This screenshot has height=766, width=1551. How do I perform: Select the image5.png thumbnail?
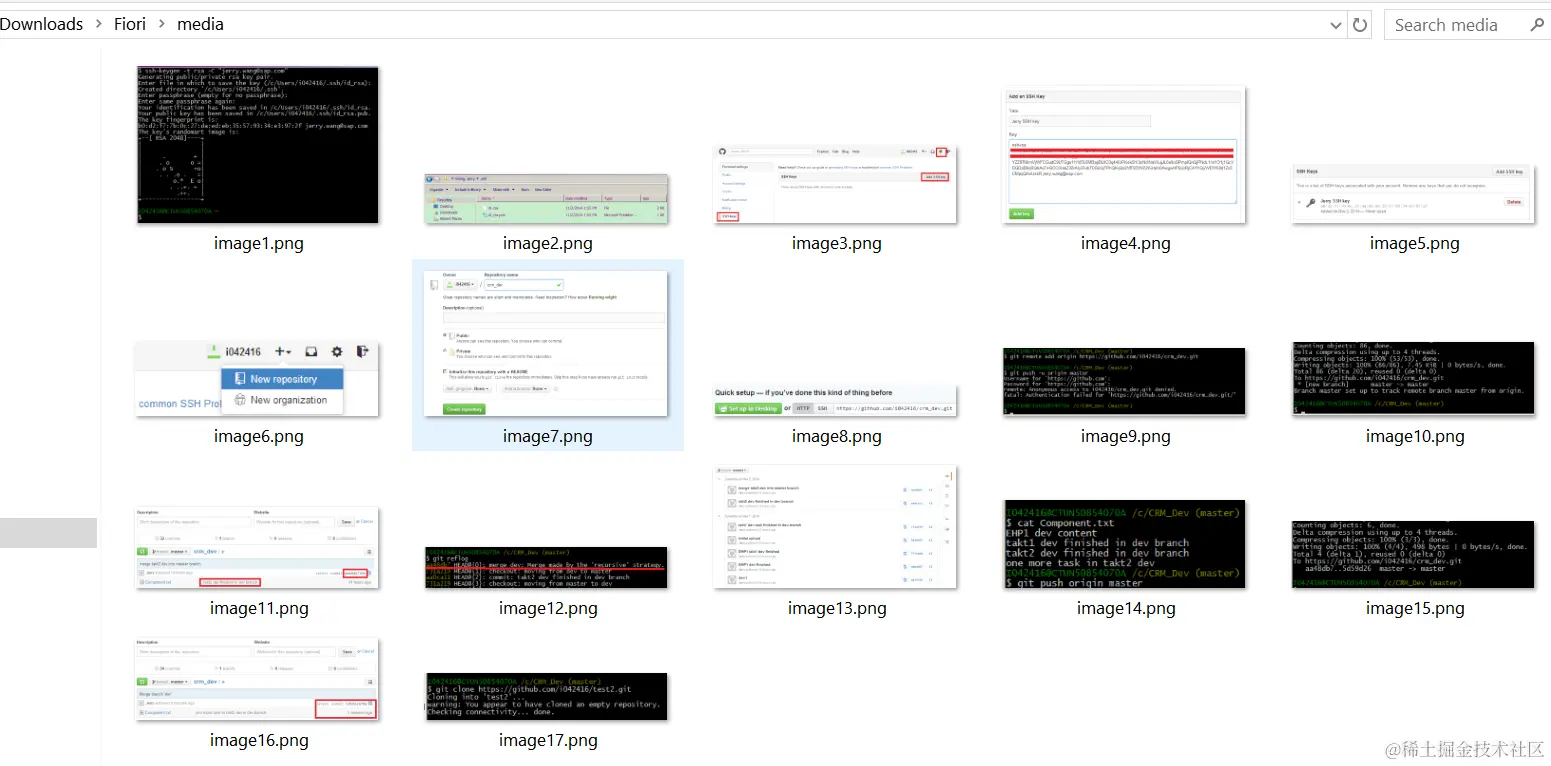pos(1413,194)
